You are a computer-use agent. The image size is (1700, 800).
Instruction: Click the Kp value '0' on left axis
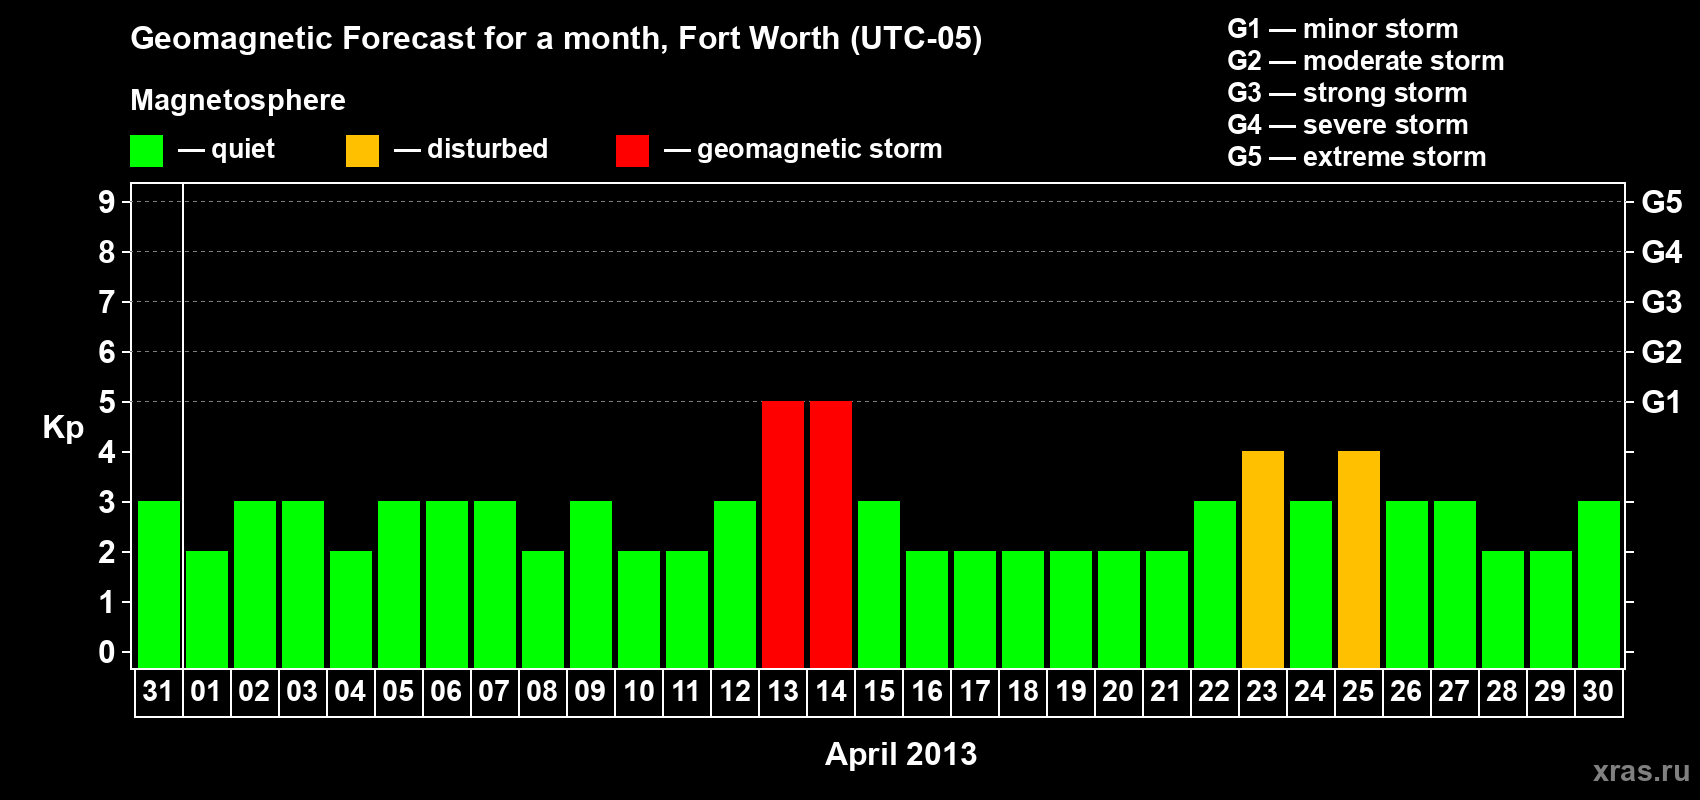click(107, 652)
